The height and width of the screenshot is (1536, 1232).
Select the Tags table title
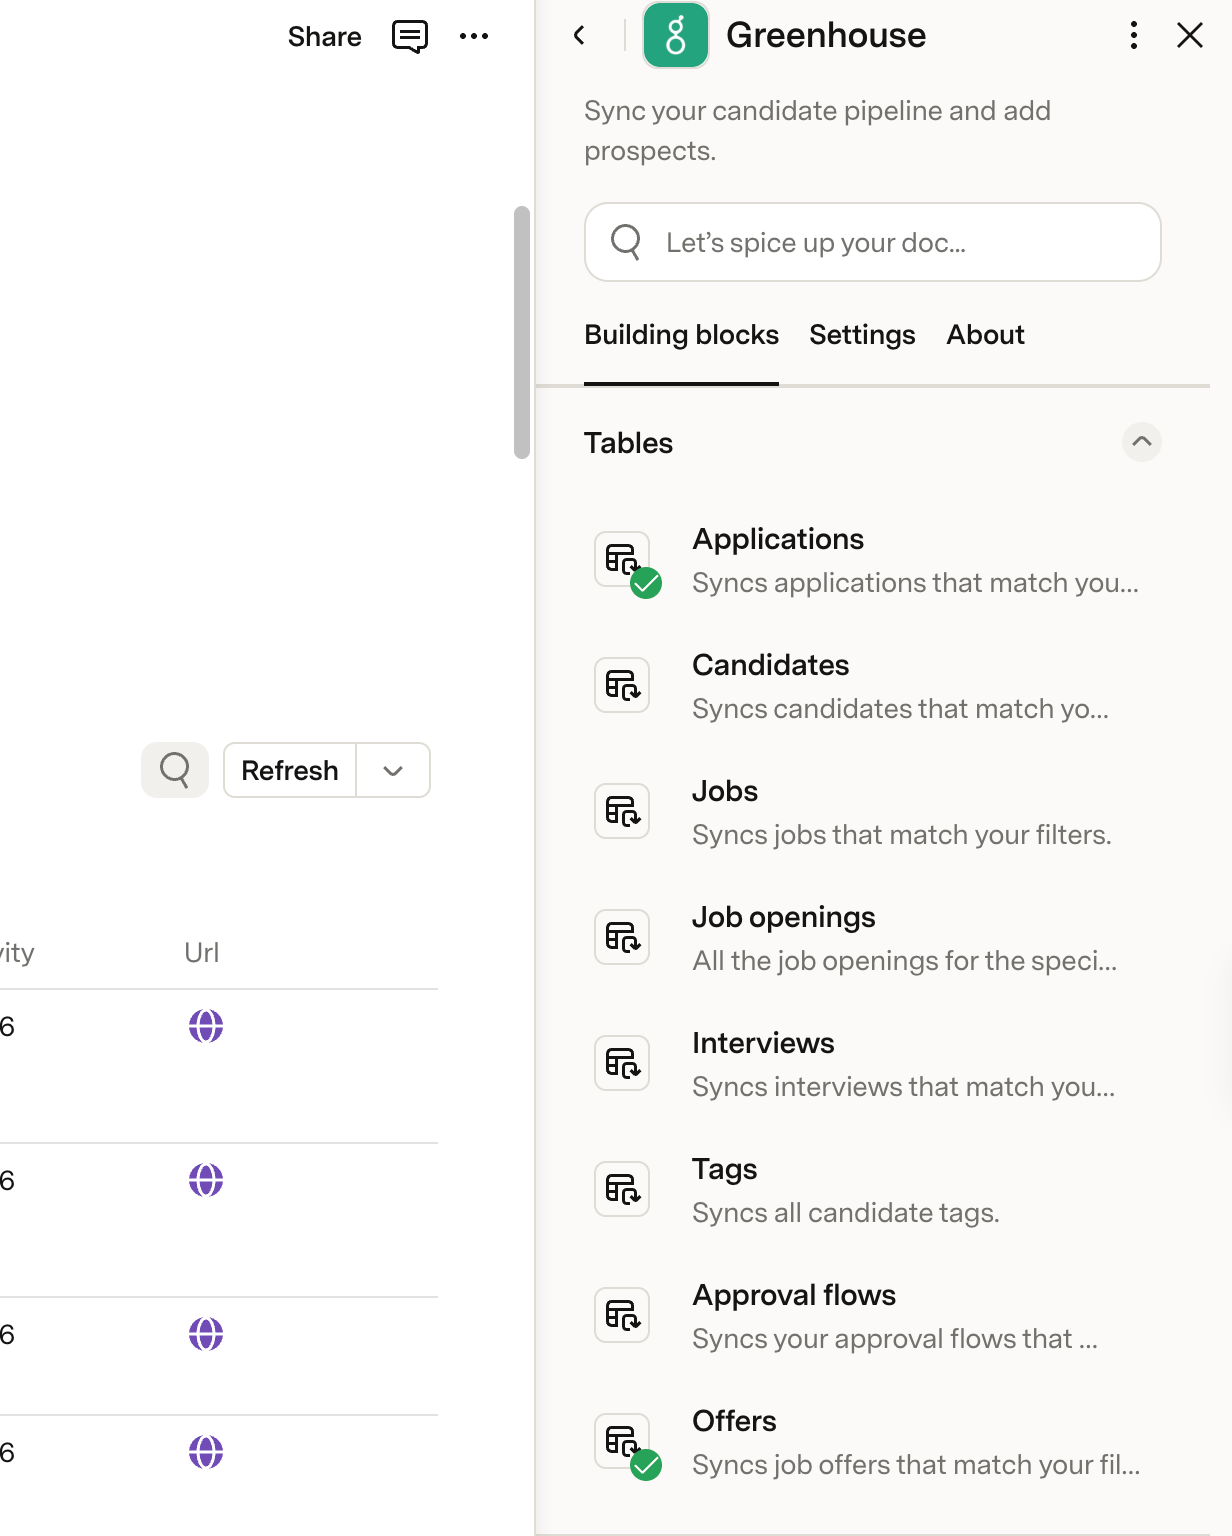tap(724, 1169)
